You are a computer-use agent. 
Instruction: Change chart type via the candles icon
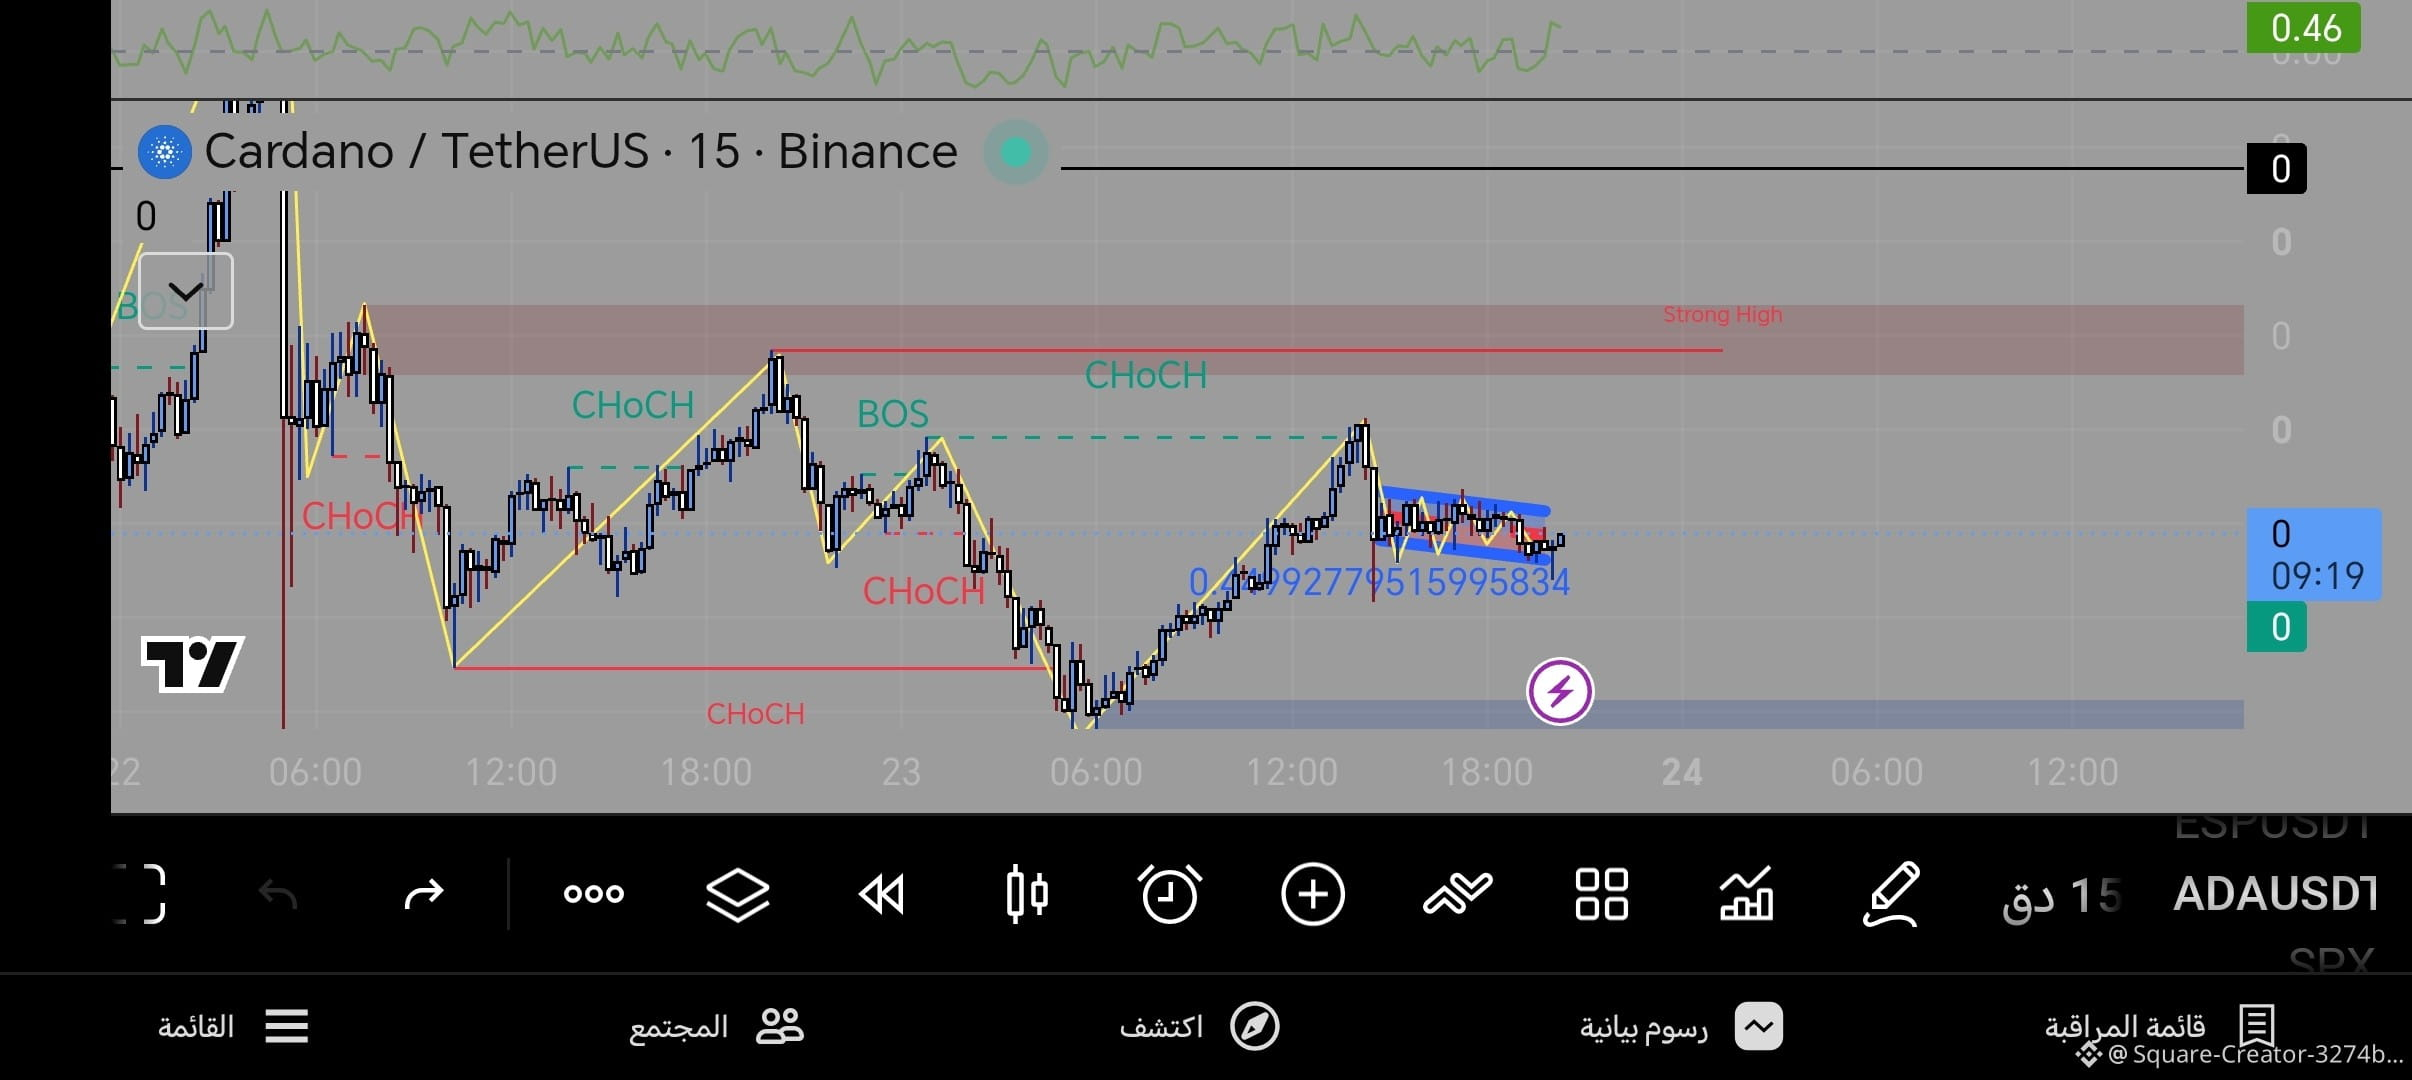(1026, 894)
